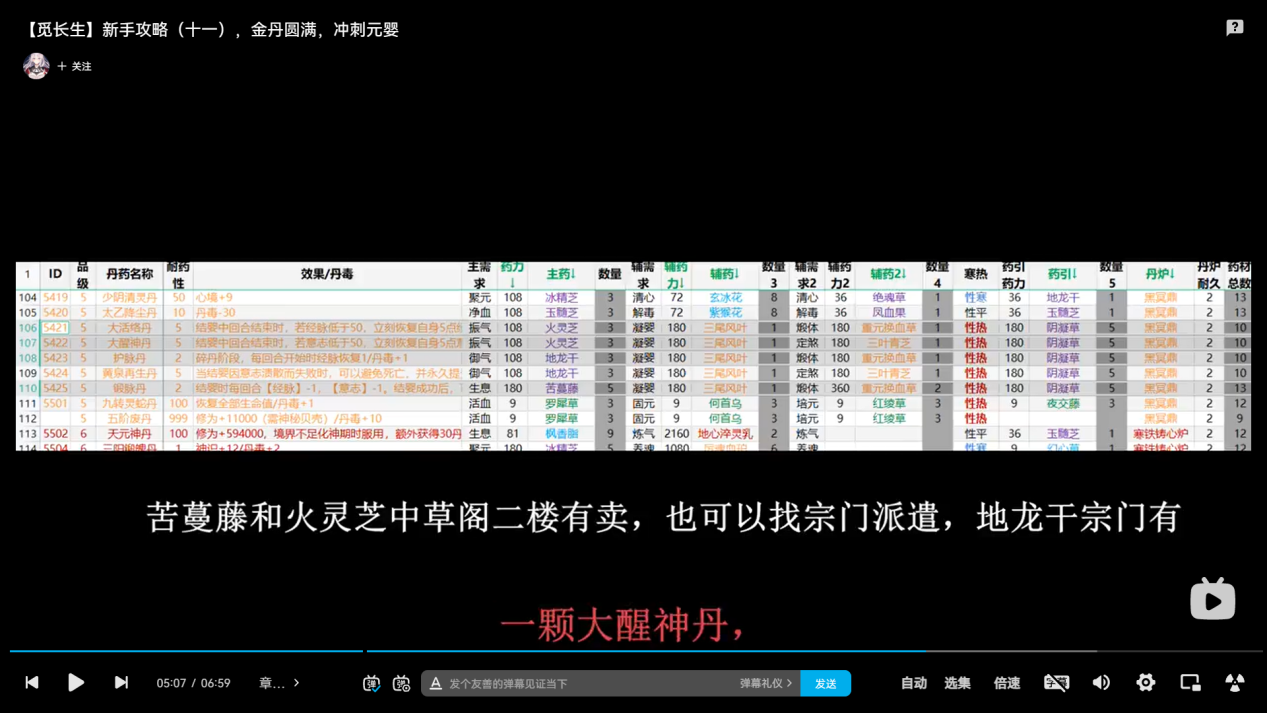Click the 丹炉 column header
The height and width of the screenshot is (713, 1267).
pos(1160,274)
